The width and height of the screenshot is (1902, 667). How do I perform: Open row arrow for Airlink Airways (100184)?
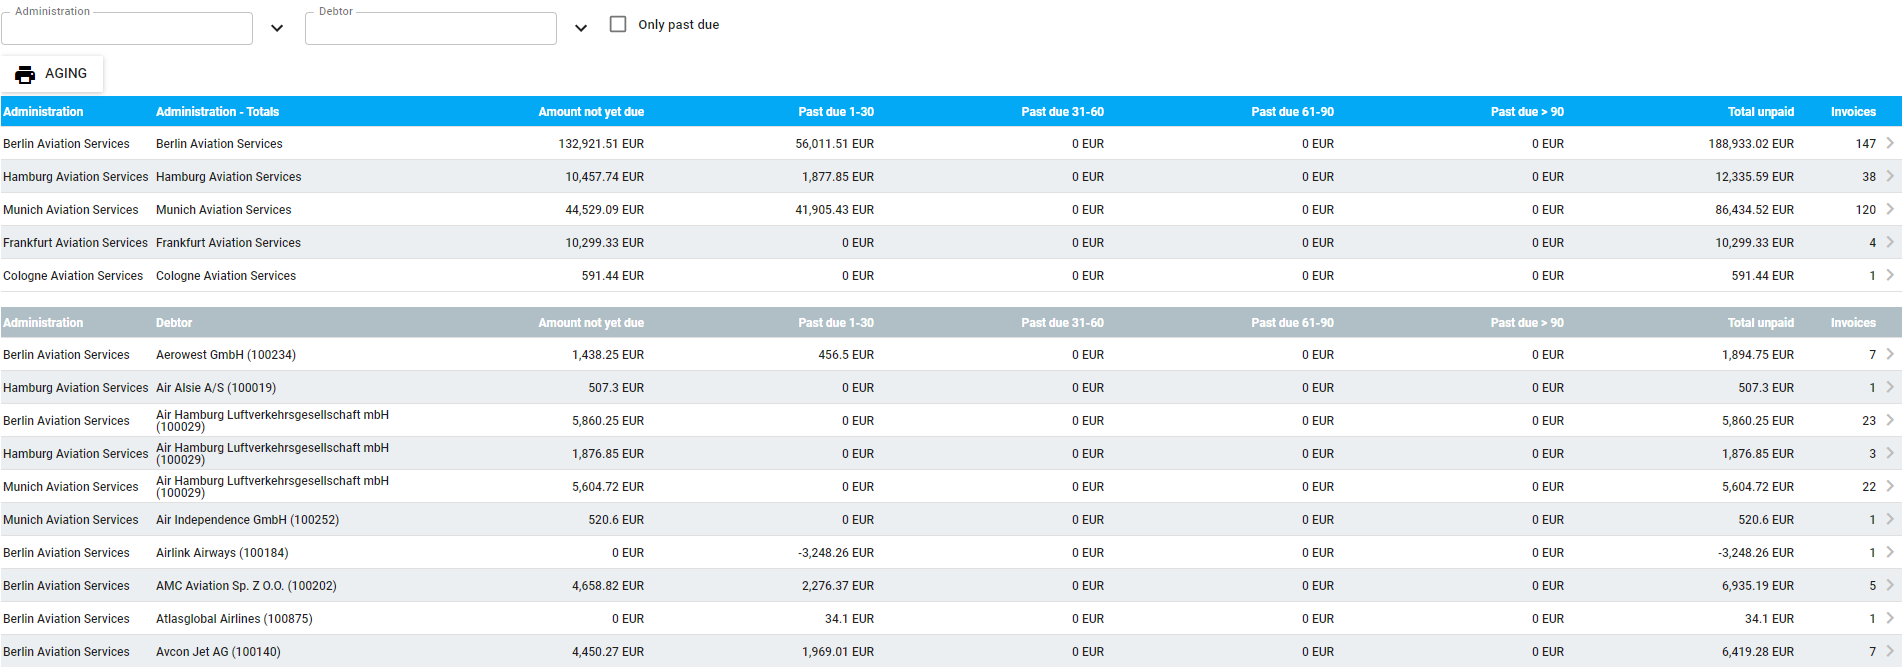click(x=1889, y=552)
